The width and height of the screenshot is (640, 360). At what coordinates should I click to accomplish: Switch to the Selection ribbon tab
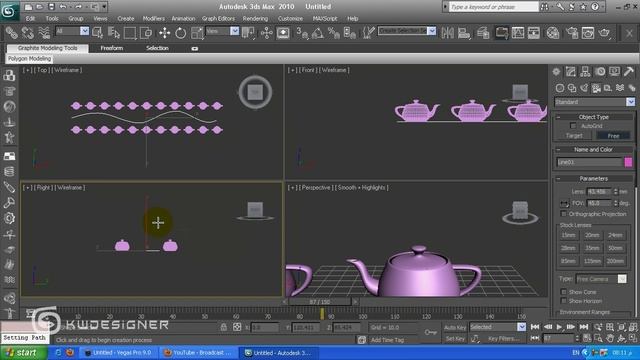157,48
